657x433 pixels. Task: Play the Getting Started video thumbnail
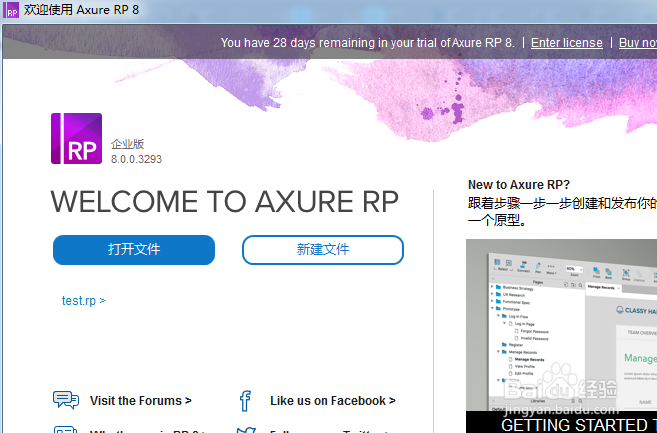[x=561, y=335]
